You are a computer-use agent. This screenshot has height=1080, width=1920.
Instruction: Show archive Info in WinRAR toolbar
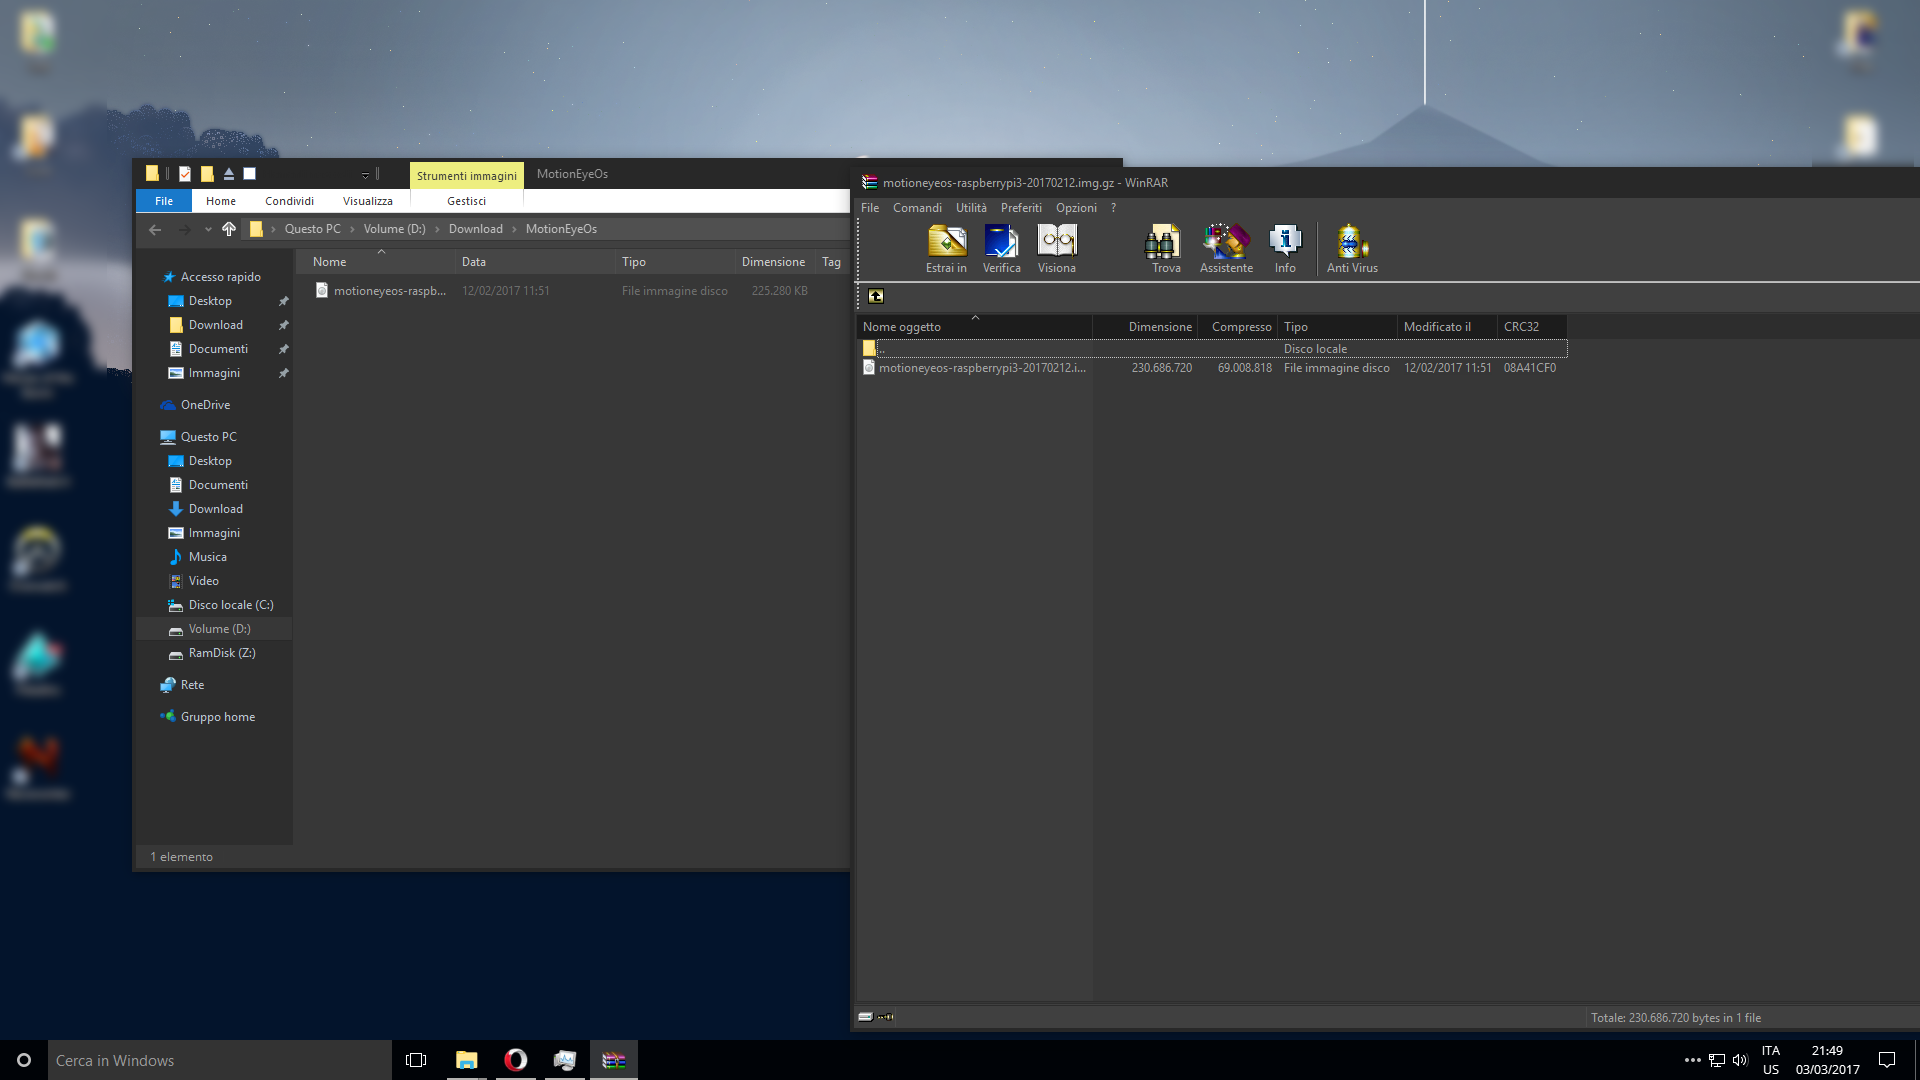[1285, 248]
